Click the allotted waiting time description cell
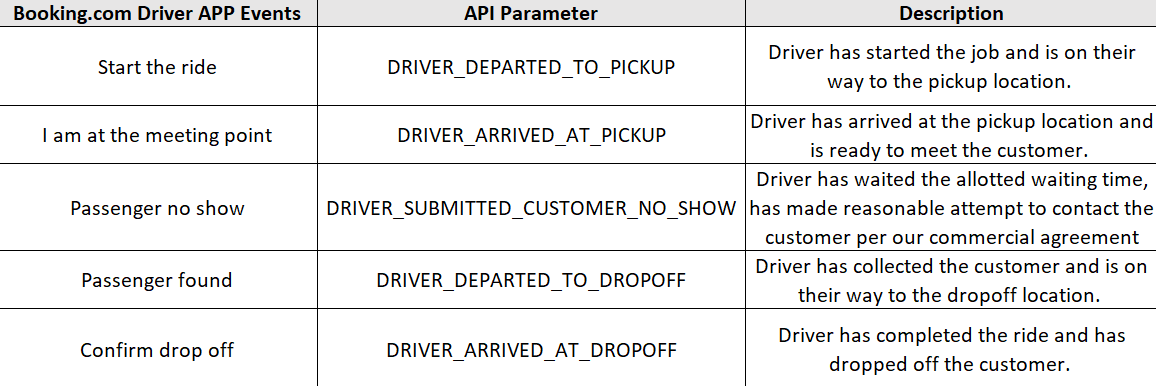 950,208
